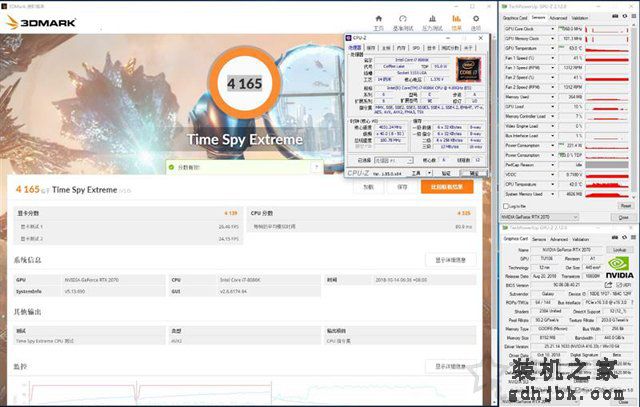
Task: Click refresh icon in lower GPU-Z window
Action: tap(624, 237)
